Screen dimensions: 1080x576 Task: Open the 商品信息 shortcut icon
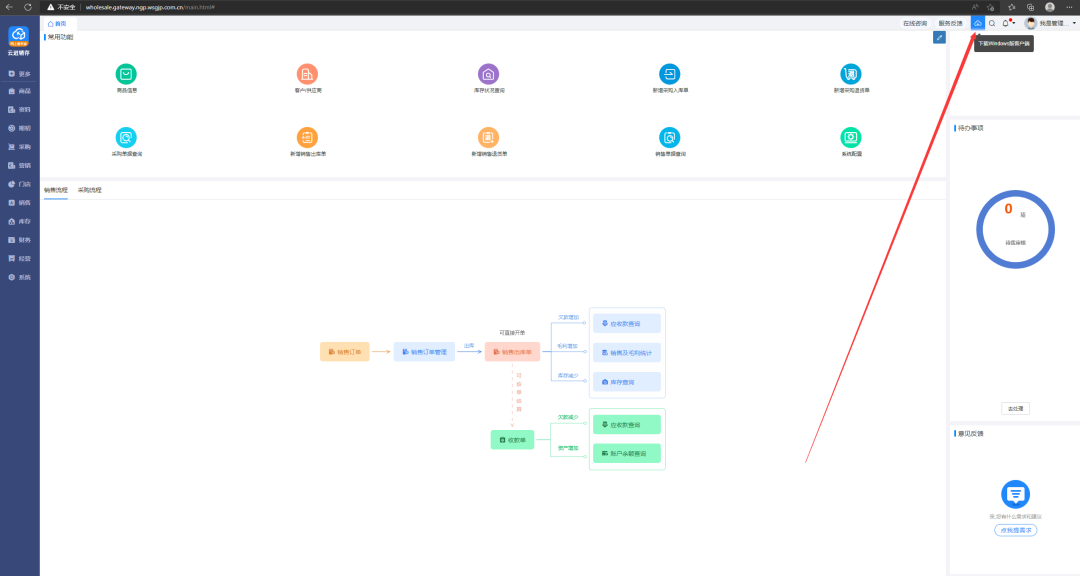pos(126,74)
